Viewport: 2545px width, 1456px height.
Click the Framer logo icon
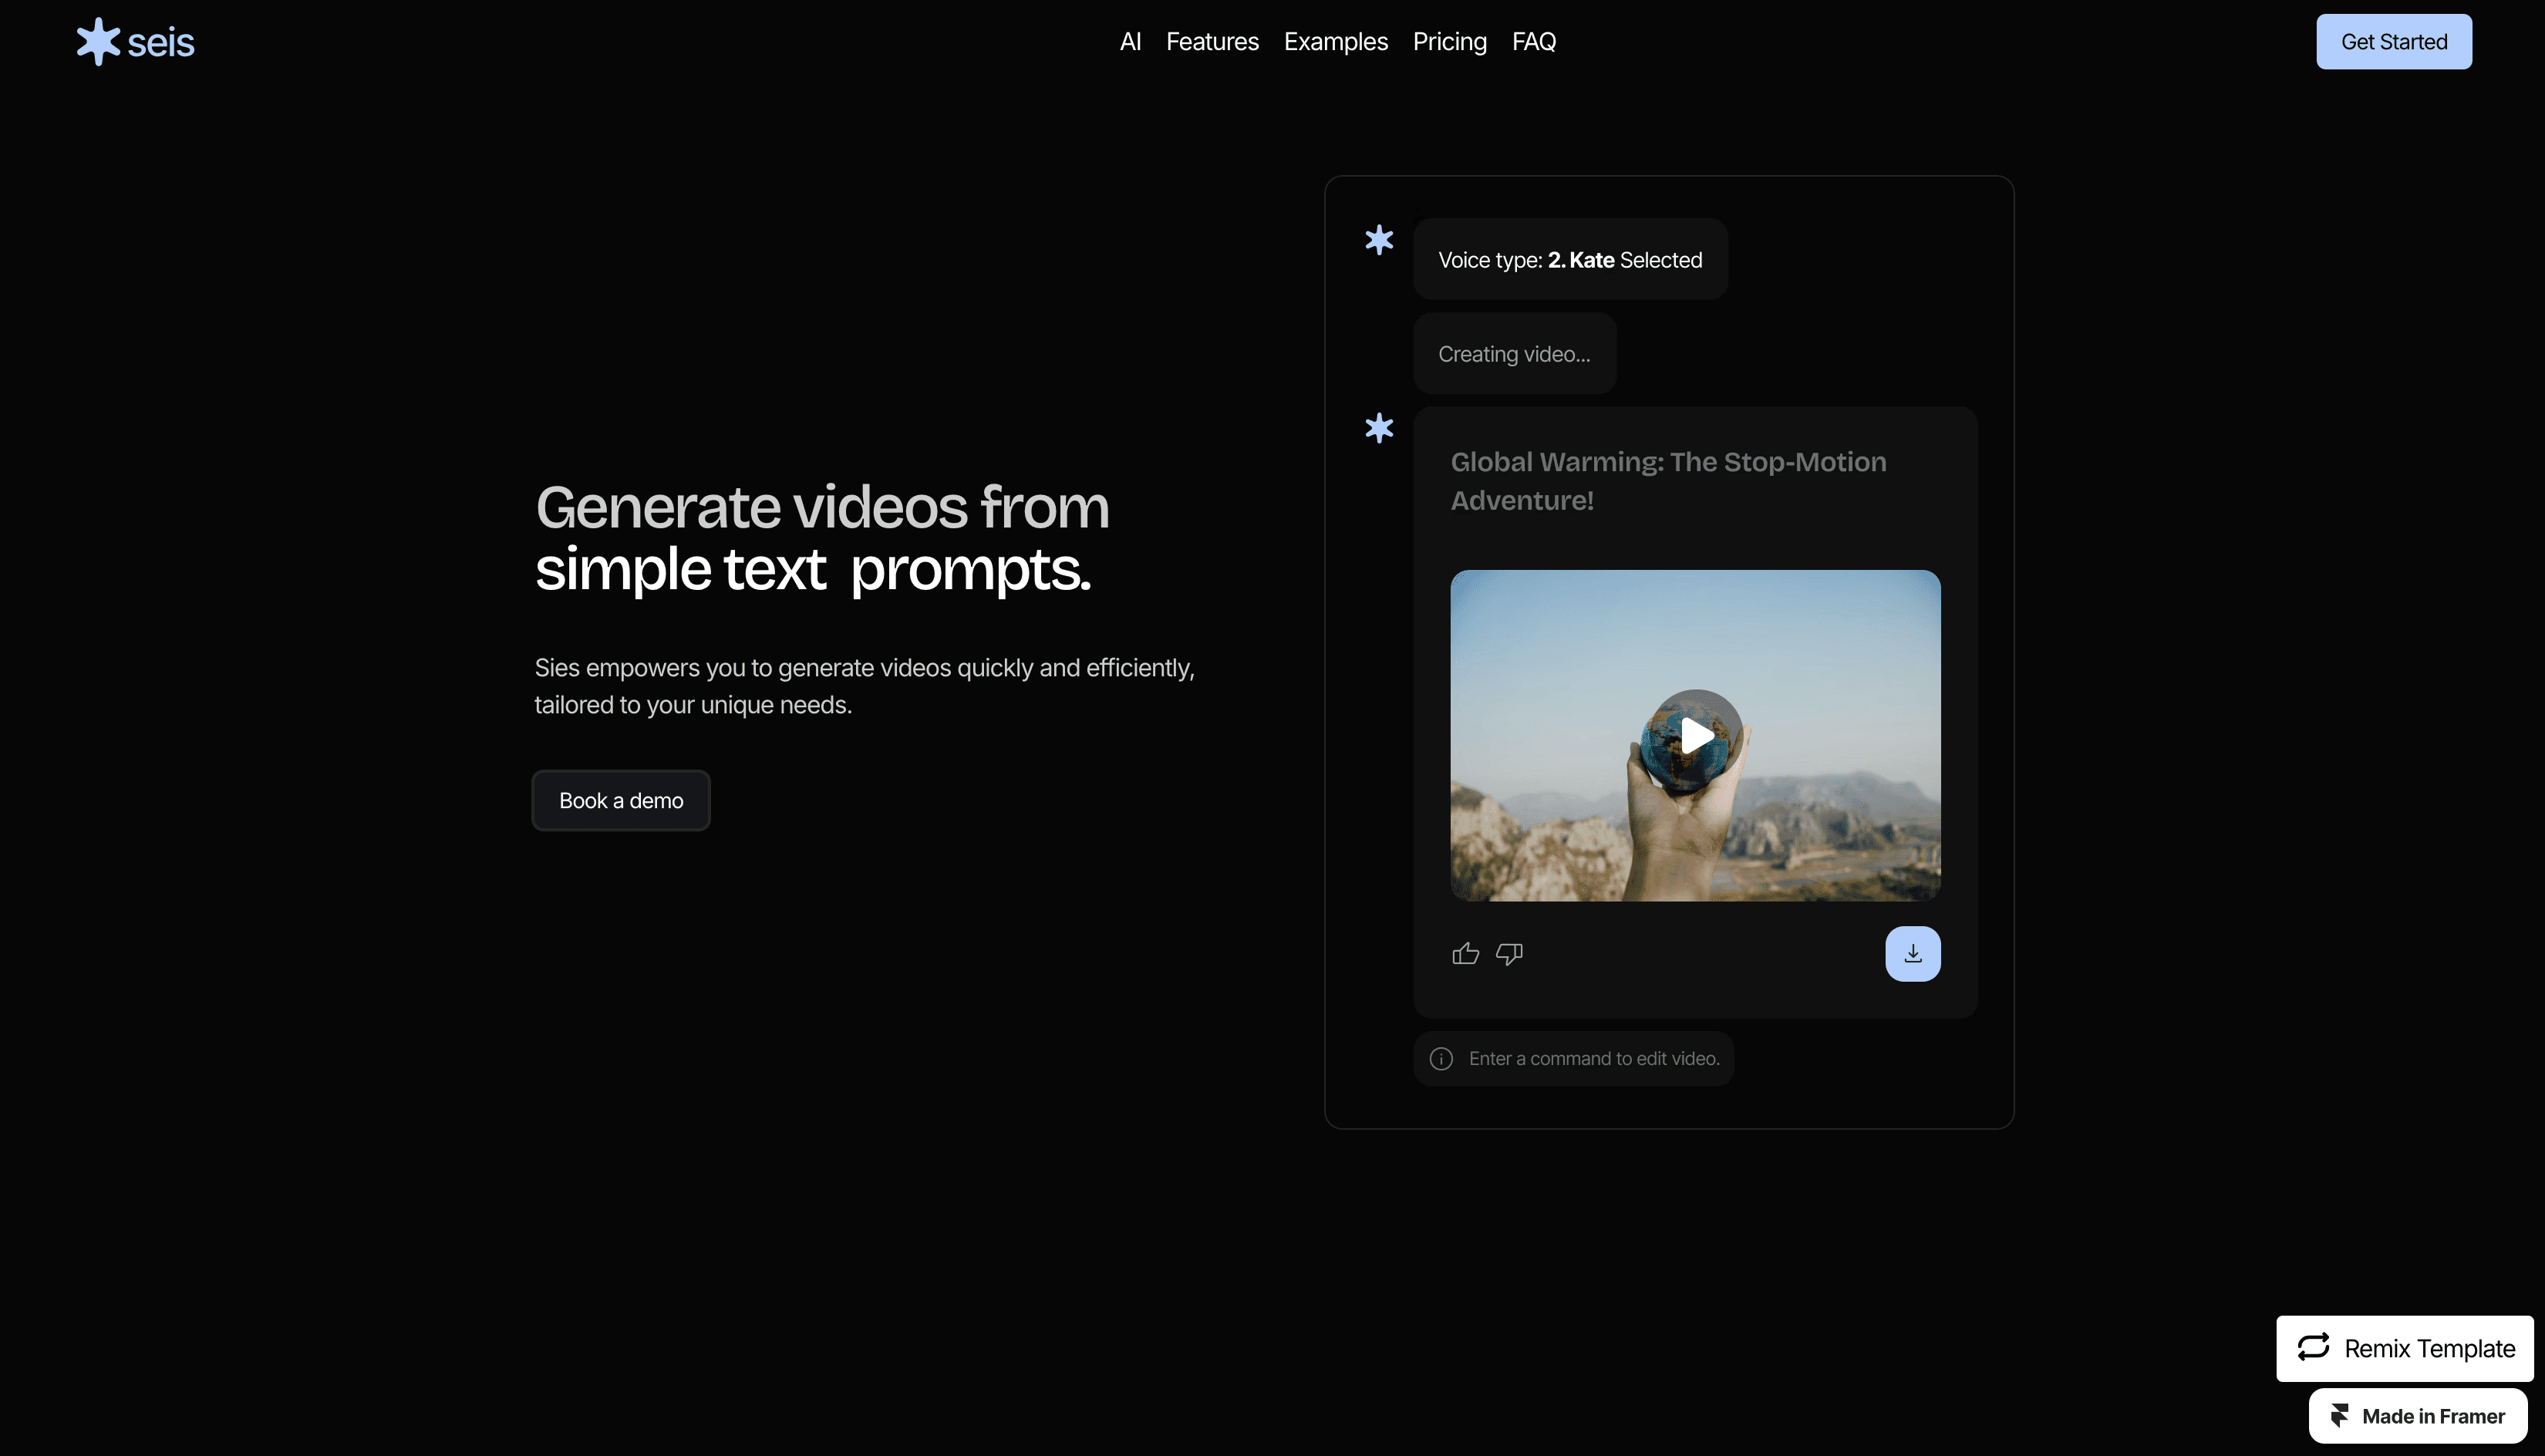click(2339, 1416)
